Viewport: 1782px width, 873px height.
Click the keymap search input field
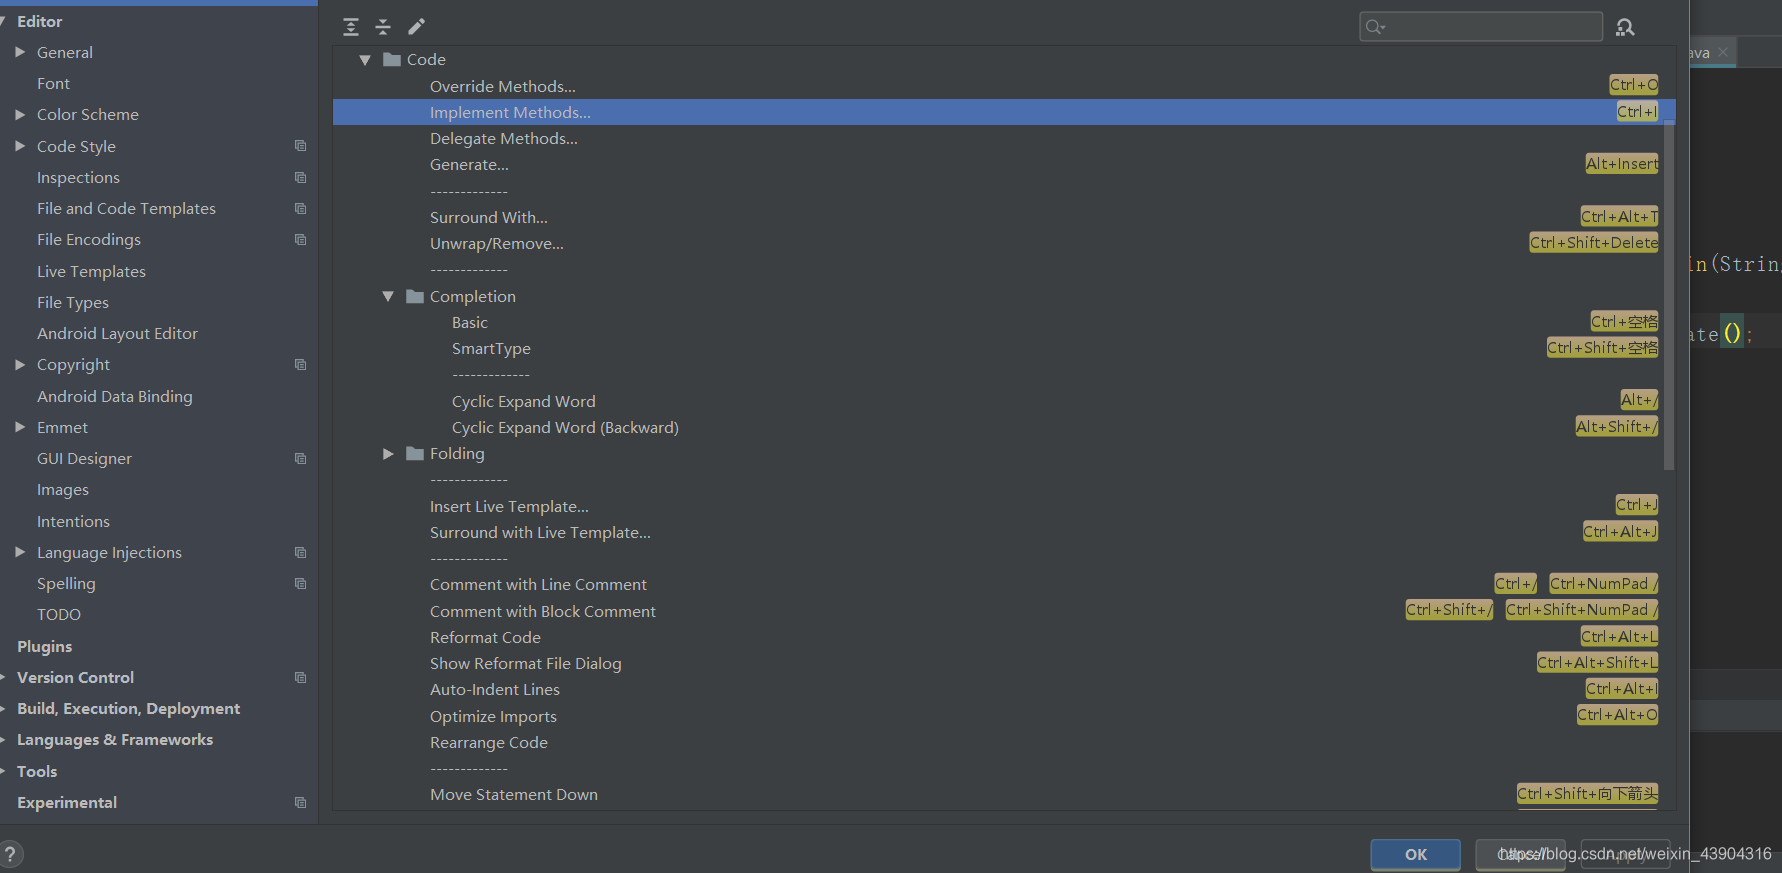[x=1481, y=27]
